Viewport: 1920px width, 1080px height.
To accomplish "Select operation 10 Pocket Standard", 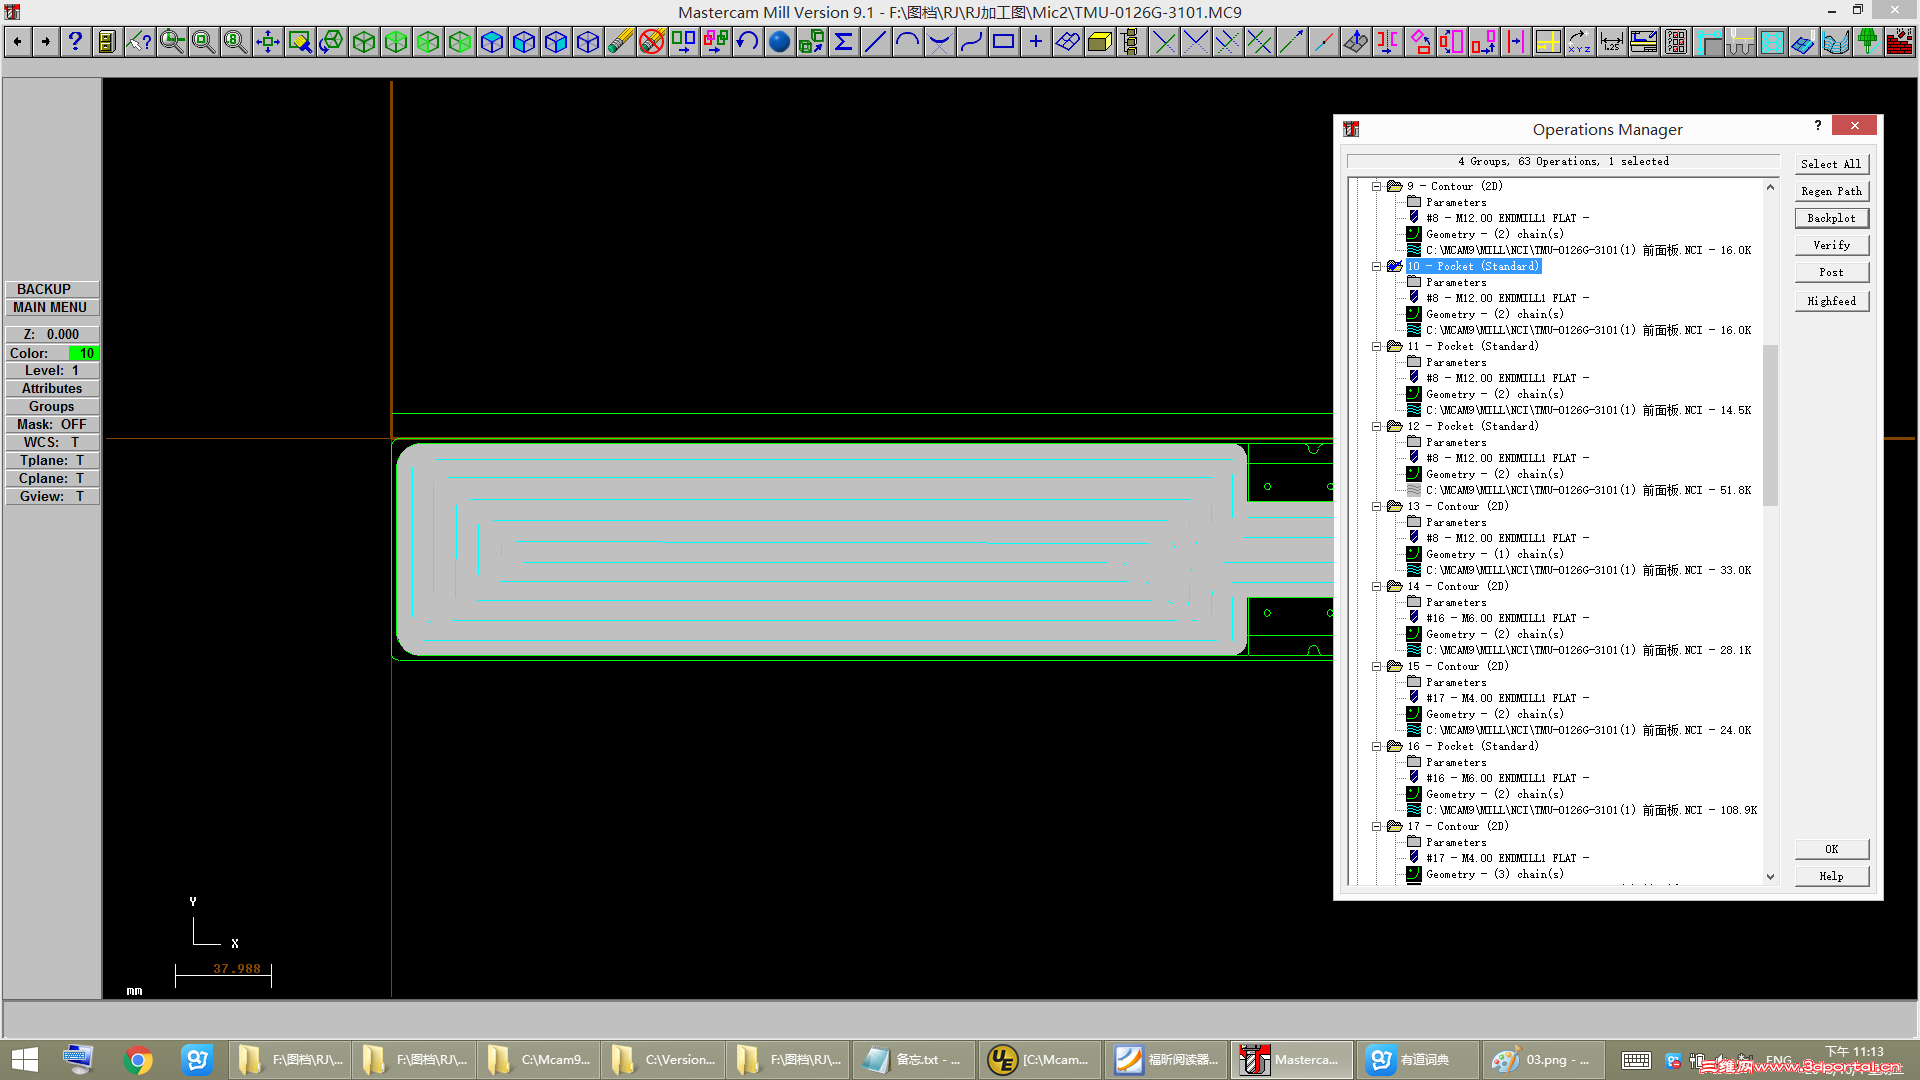I will 1472,265.
